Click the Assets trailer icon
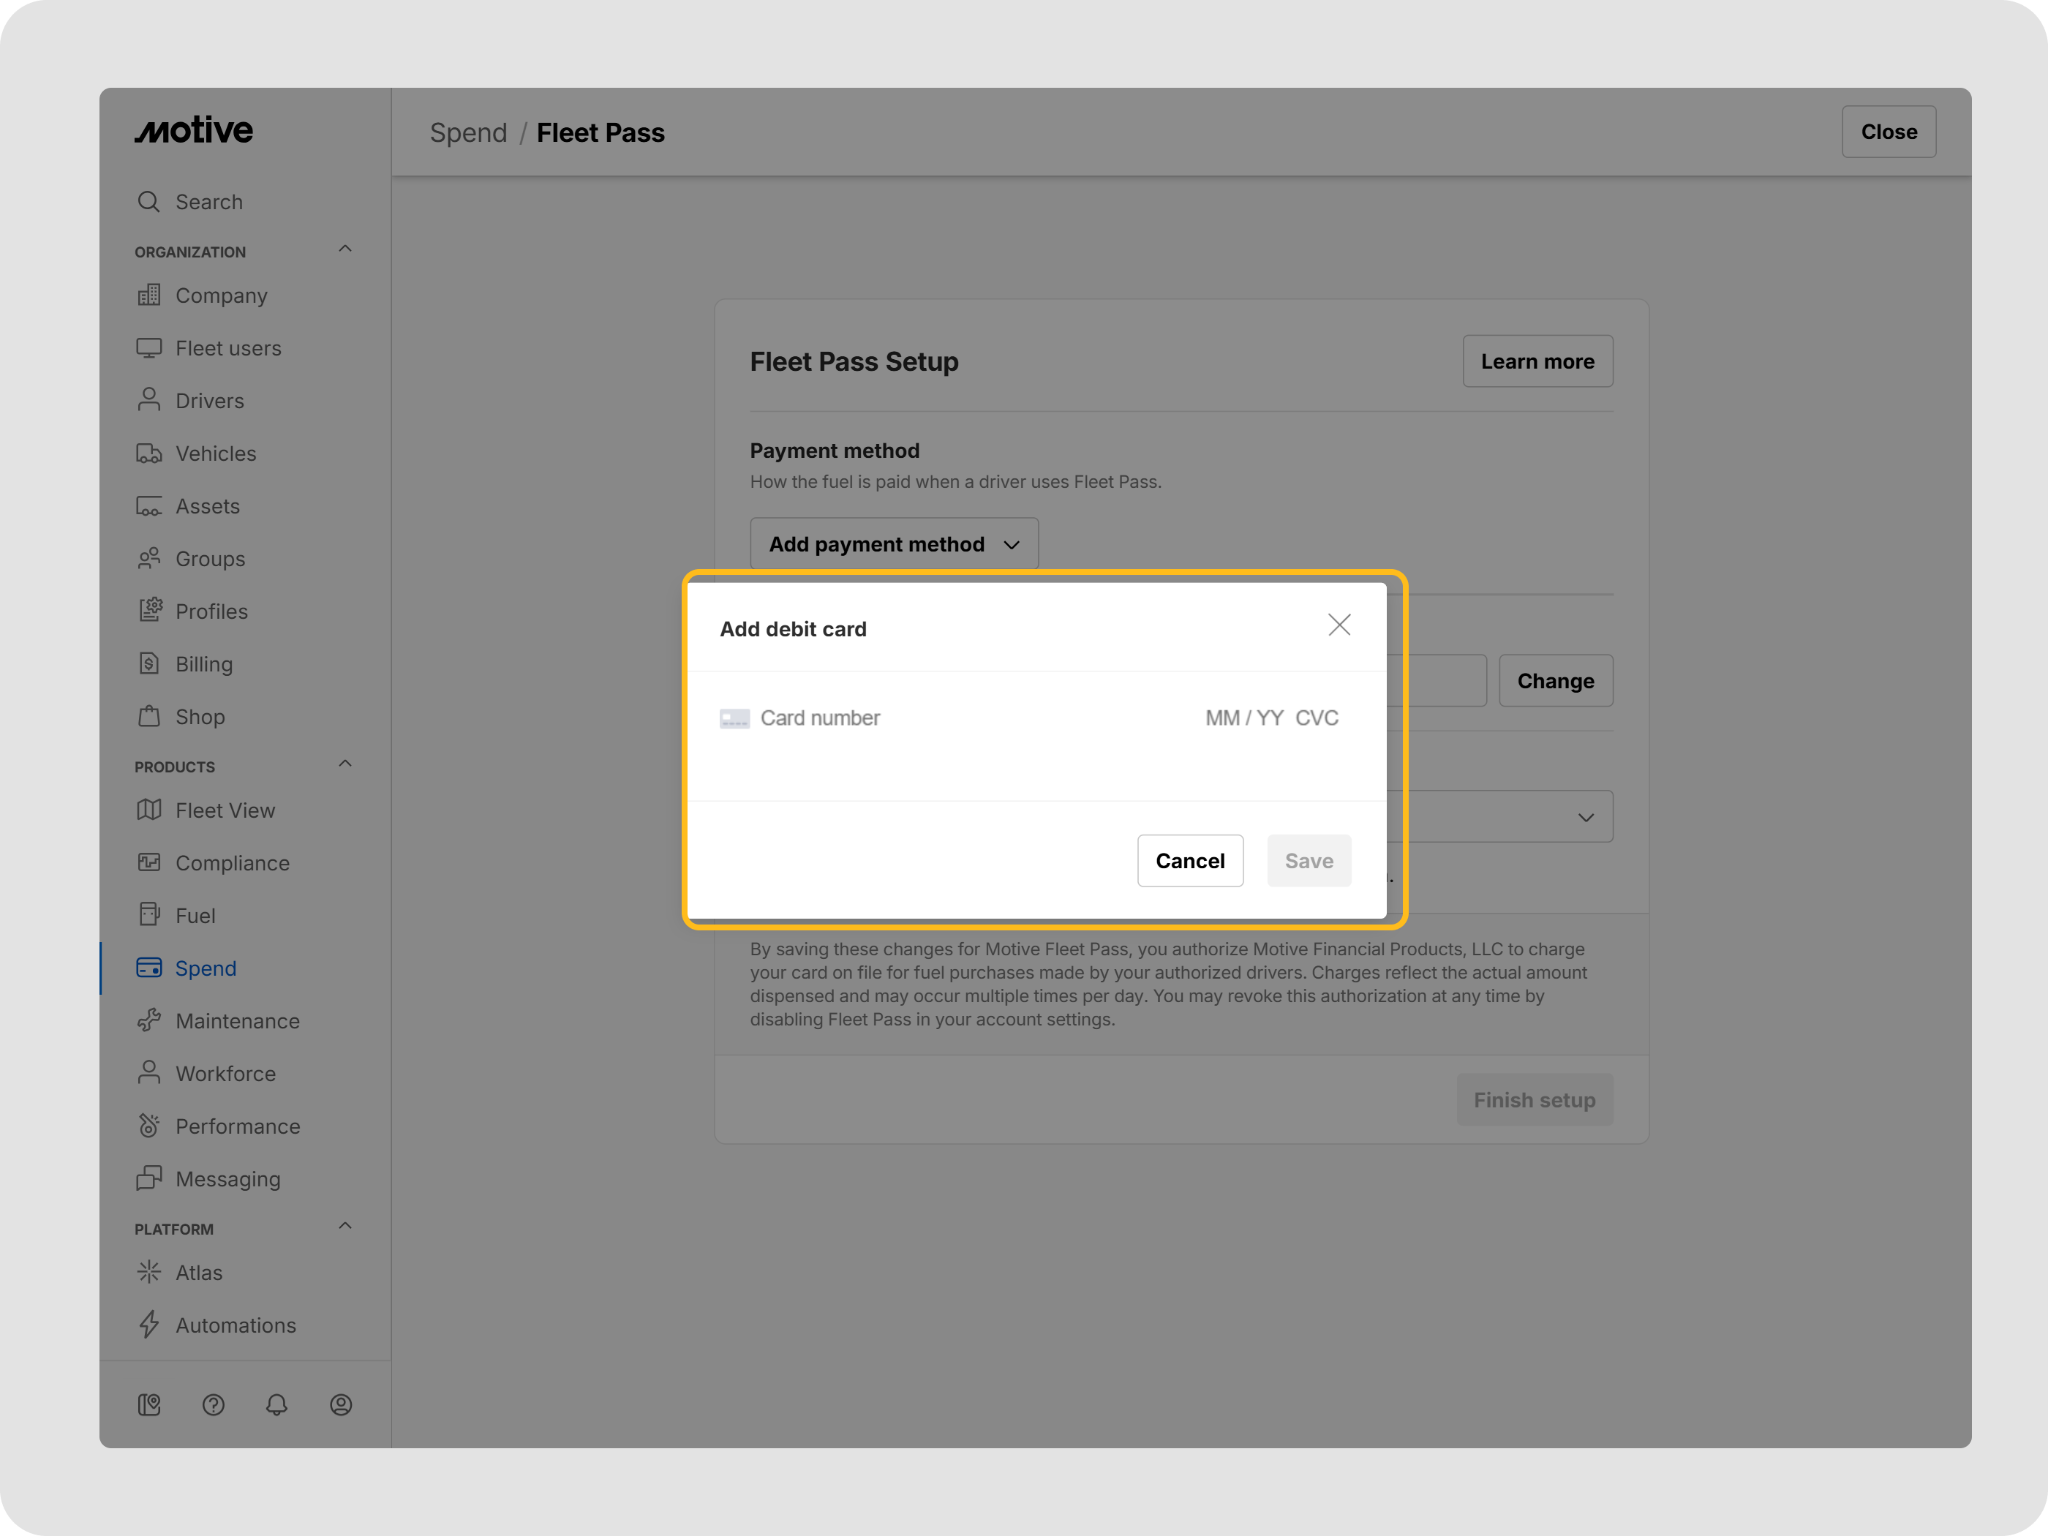The width and height of the screenshot is (2048, 1536). point(149,506)
